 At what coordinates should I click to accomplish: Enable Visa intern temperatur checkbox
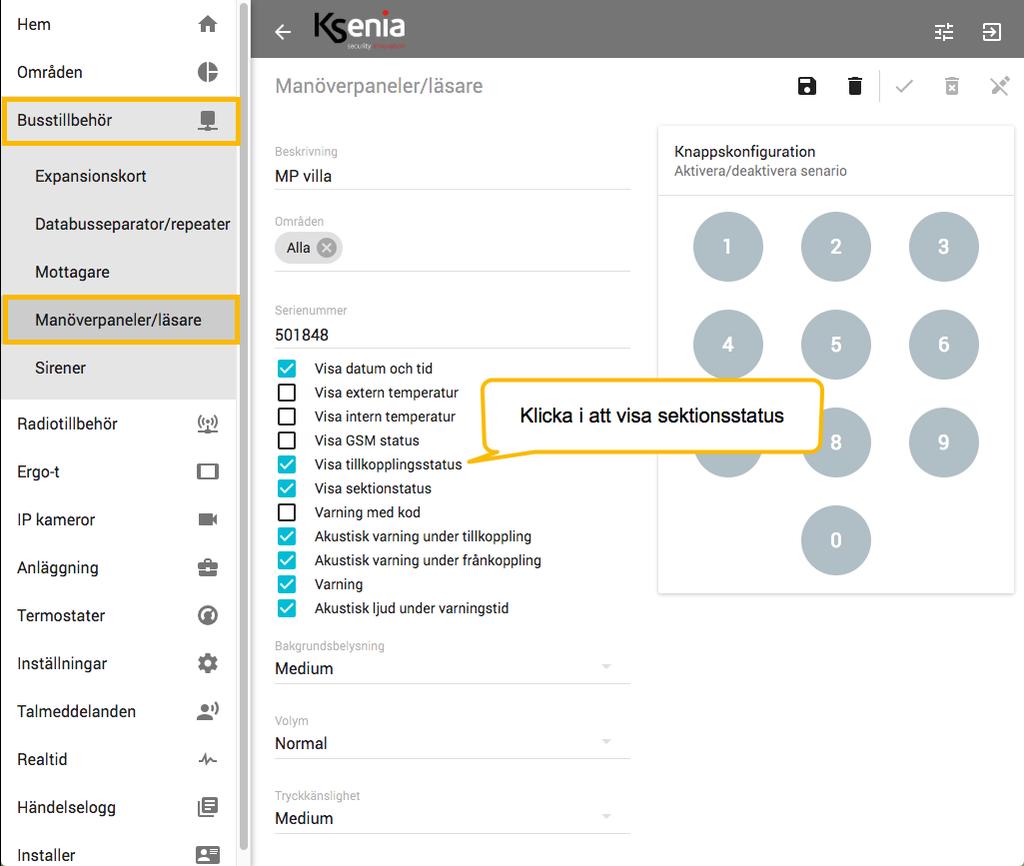click(287, 416)
